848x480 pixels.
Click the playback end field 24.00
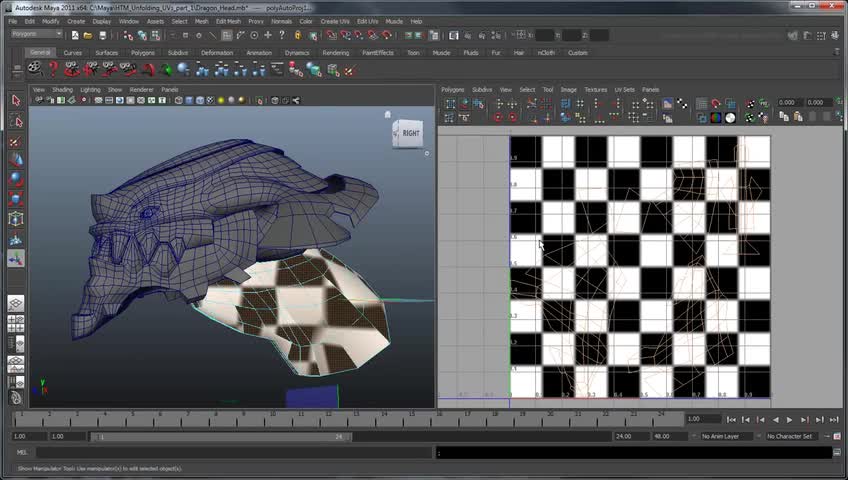point(631,436)
